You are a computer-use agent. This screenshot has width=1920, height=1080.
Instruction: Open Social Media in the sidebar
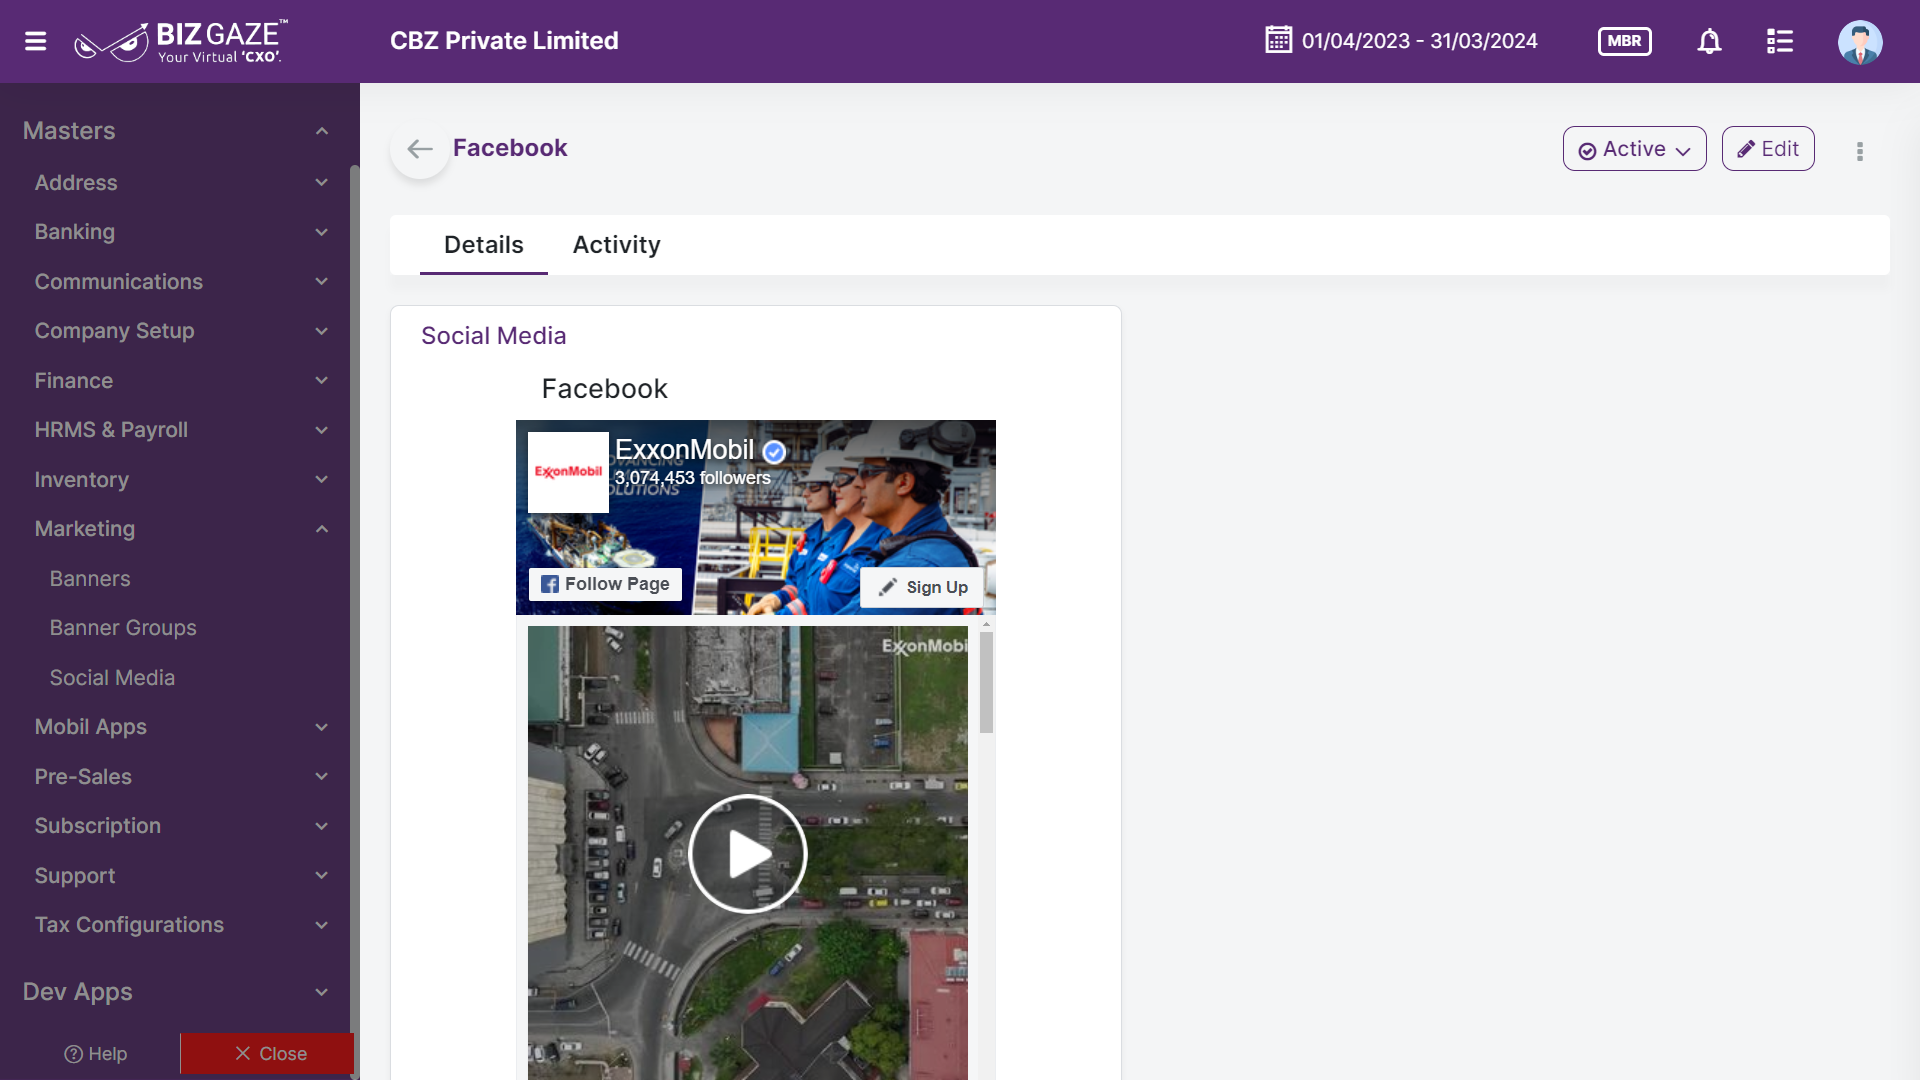112,678
